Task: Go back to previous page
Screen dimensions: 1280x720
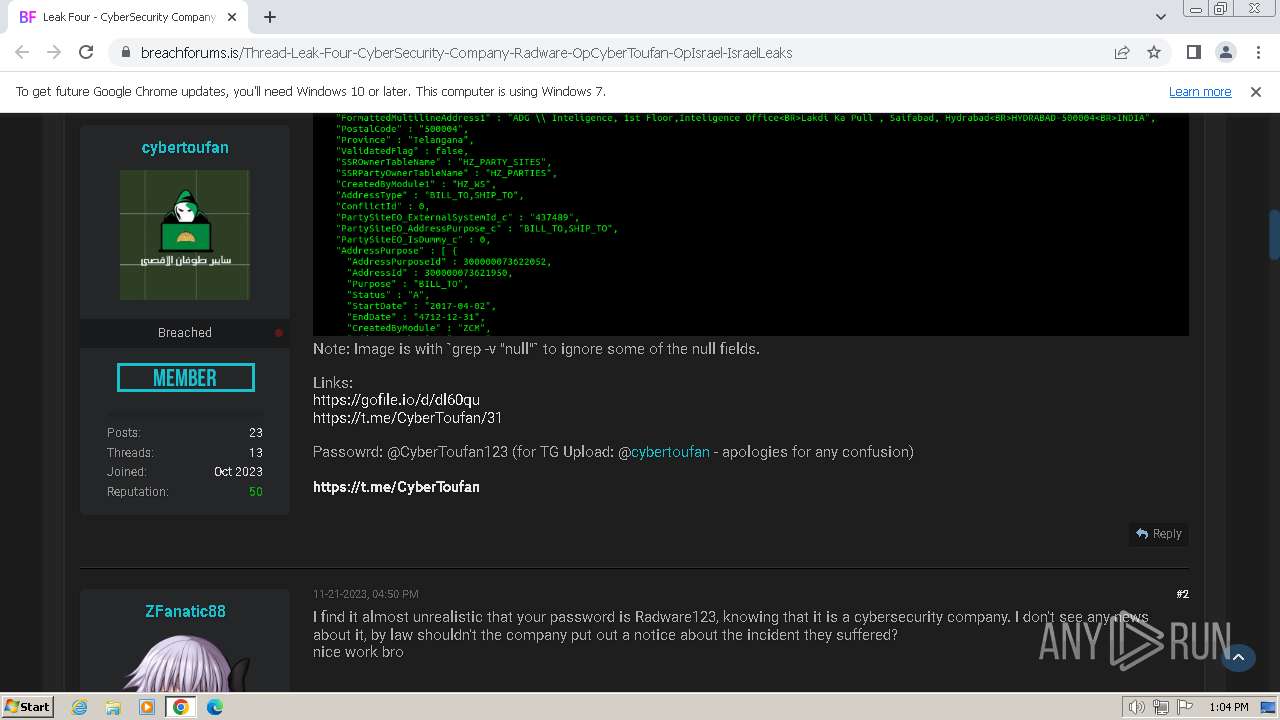Action: (22, 52)
